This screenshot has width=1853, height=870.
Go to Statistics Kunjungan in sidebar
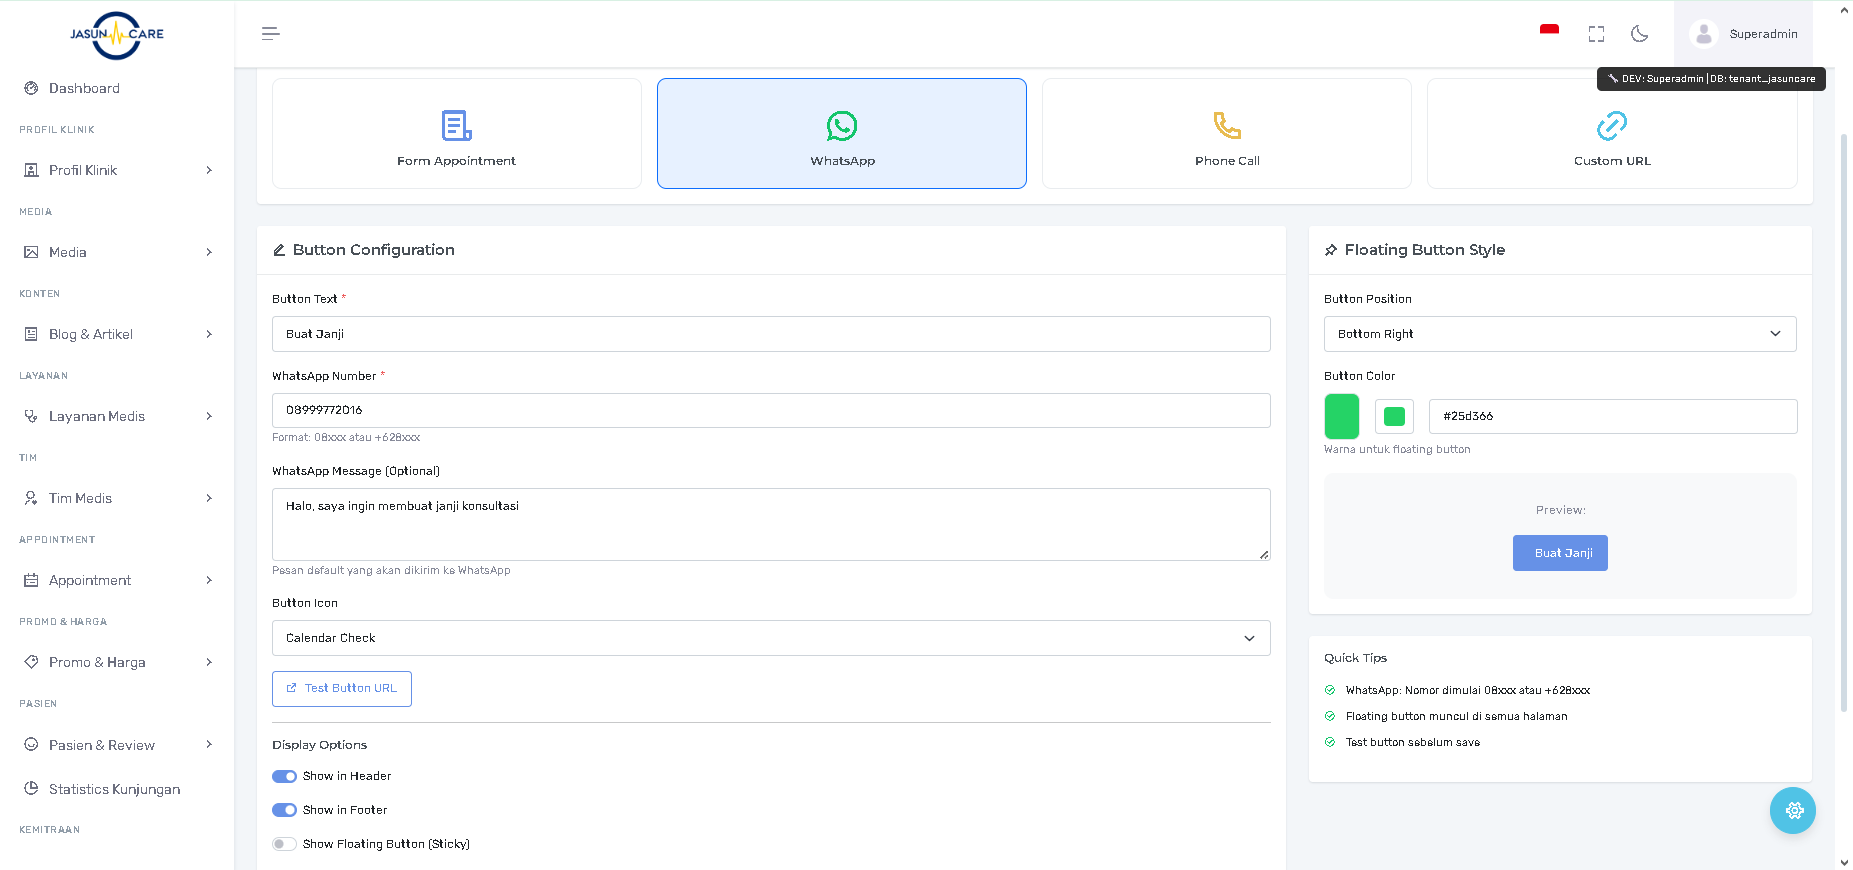click(x=114, y=789)
